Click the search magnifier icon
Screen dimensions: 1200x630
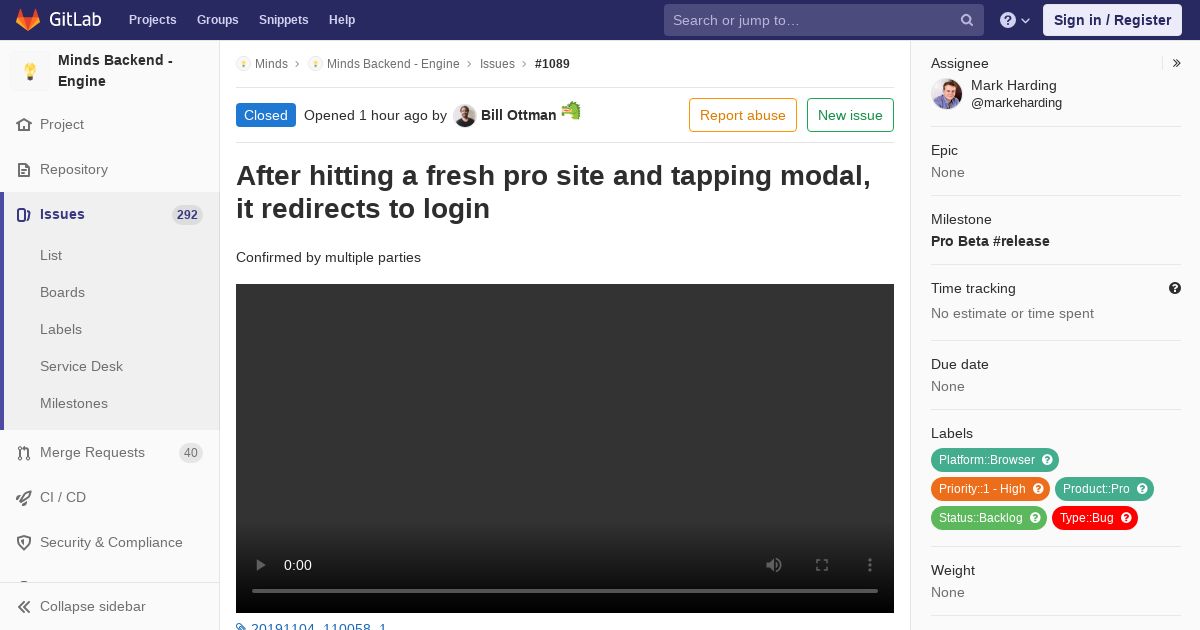click(x=967, y=20)
